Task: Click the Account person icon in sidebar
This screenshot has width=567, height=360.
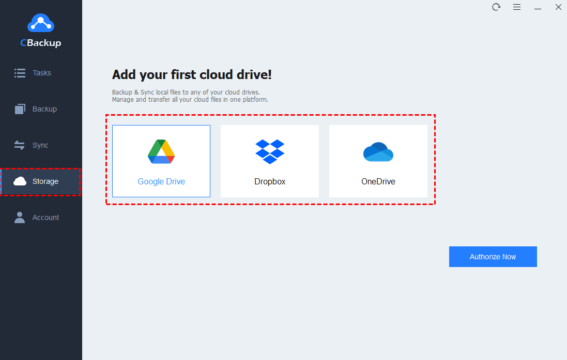Action: pos(20,217)
